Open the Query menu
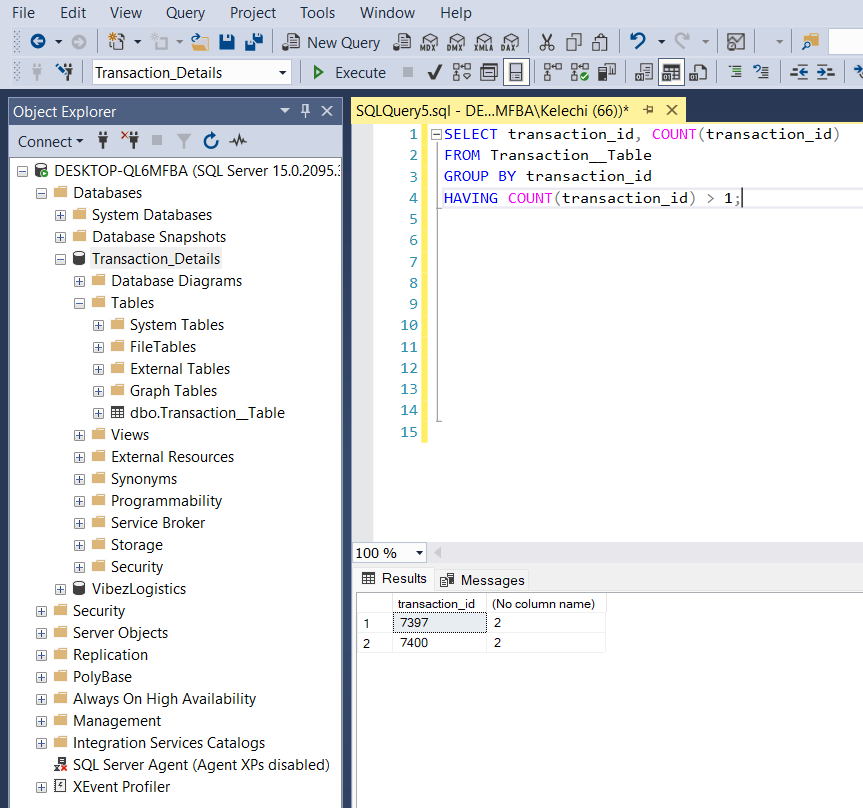863x808 pixels. pyautogui.click(x=184, y=13)
